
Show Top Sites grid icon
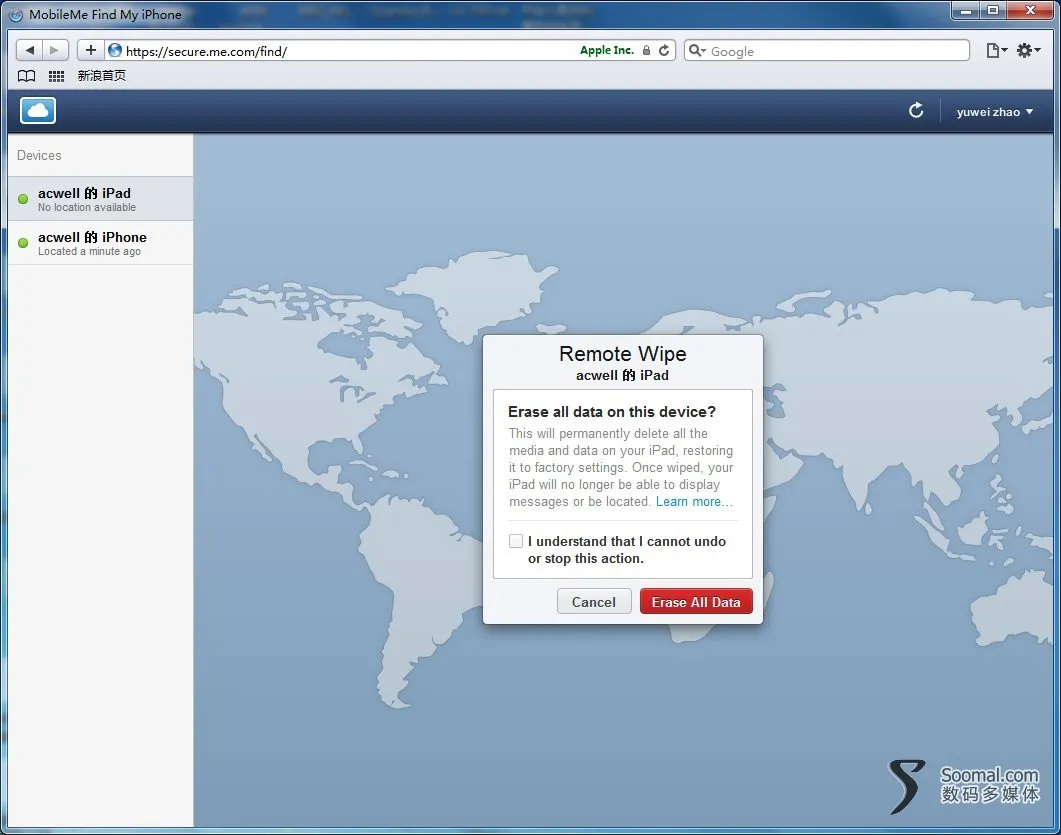coord(56,76)
